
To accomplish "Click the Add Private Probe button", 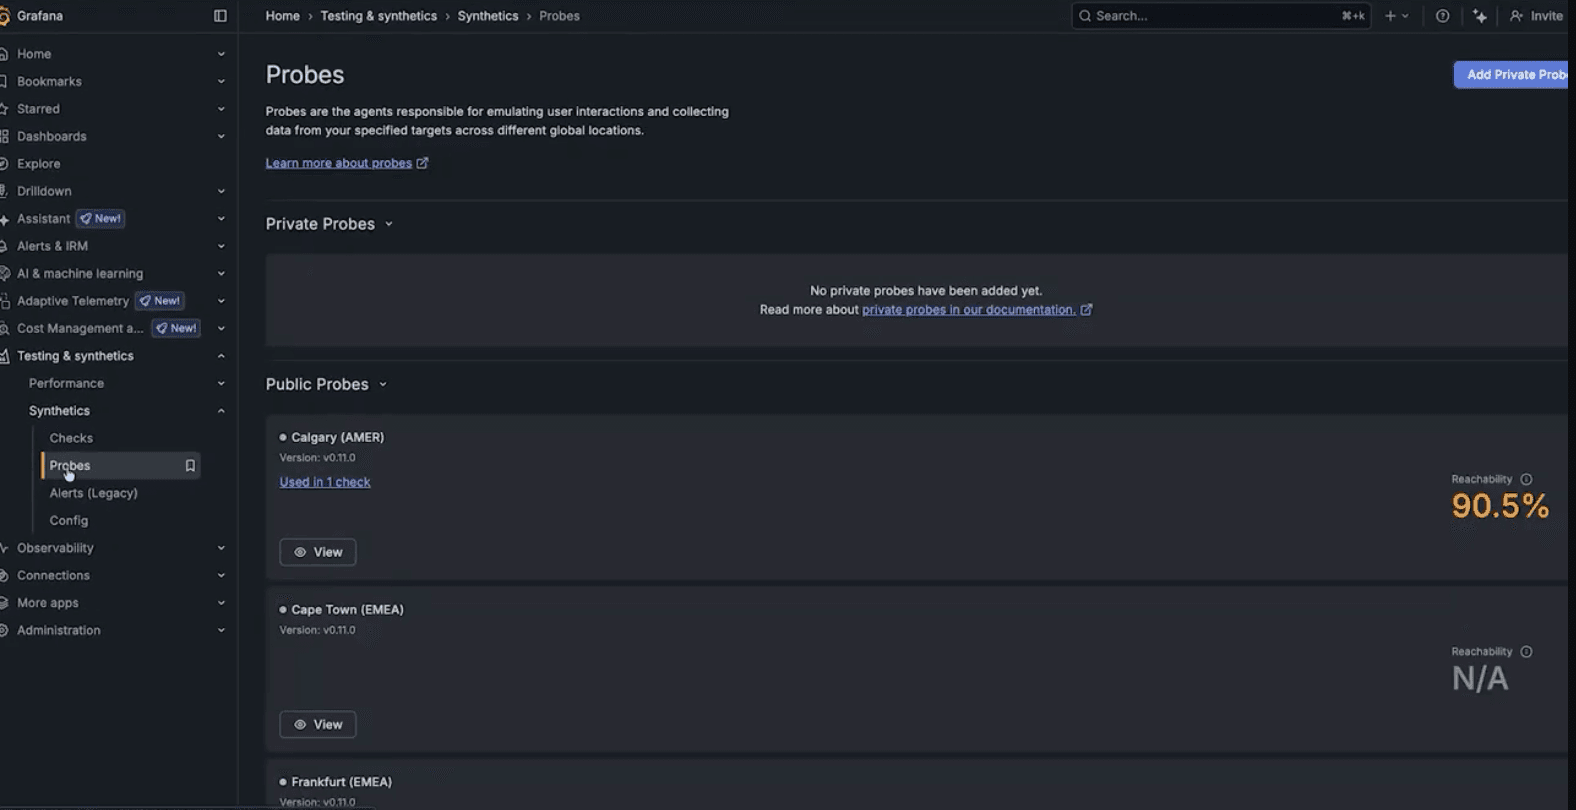I will [1513, 75].
